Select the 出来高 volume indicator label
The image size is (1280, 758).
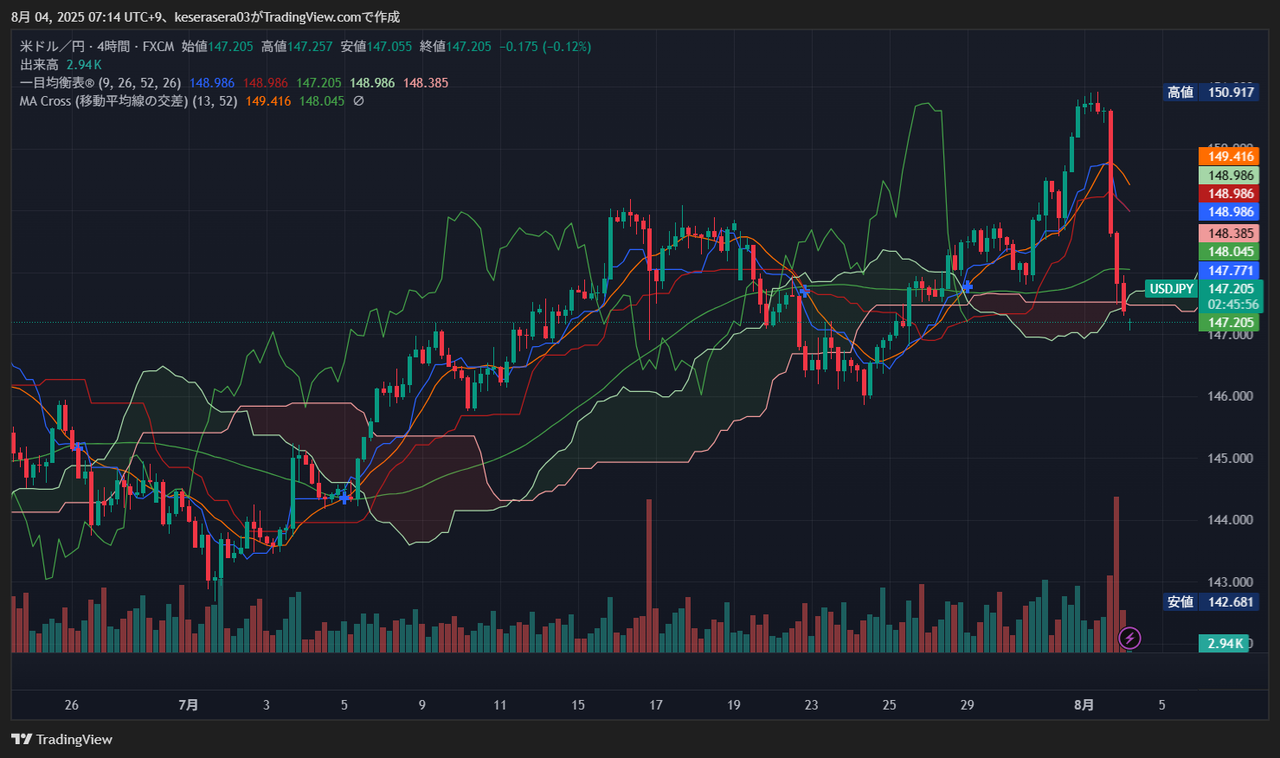(x=39, y=64)
